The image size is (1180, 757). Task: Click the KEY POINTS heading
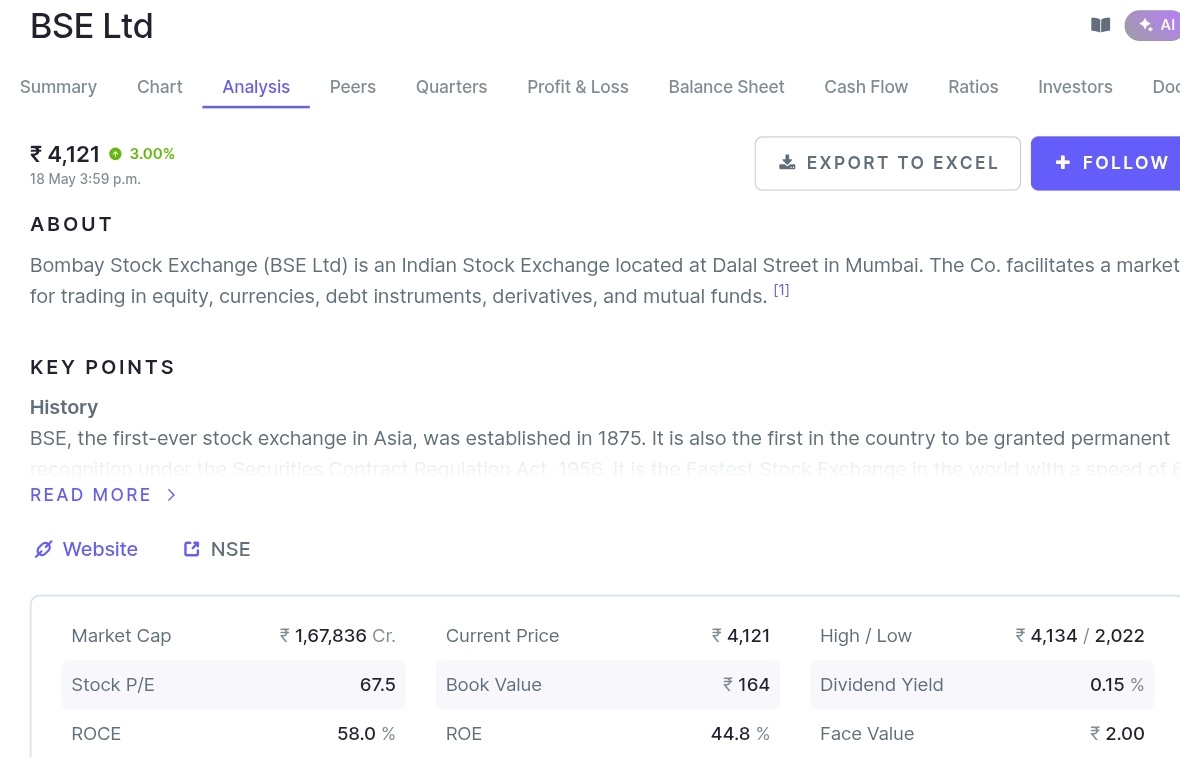point(102,367)
